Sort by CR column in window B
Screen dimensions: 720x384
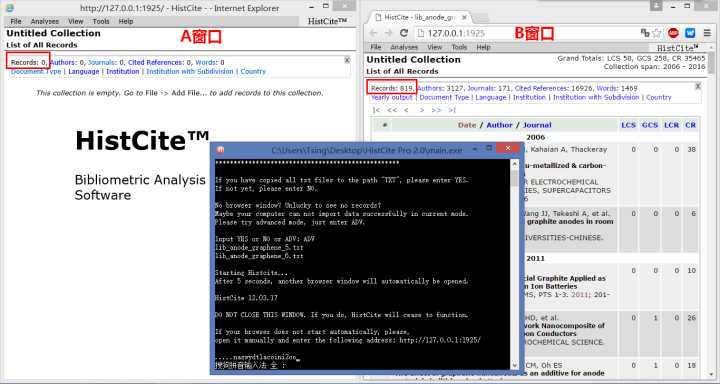(x=690, y=125)
